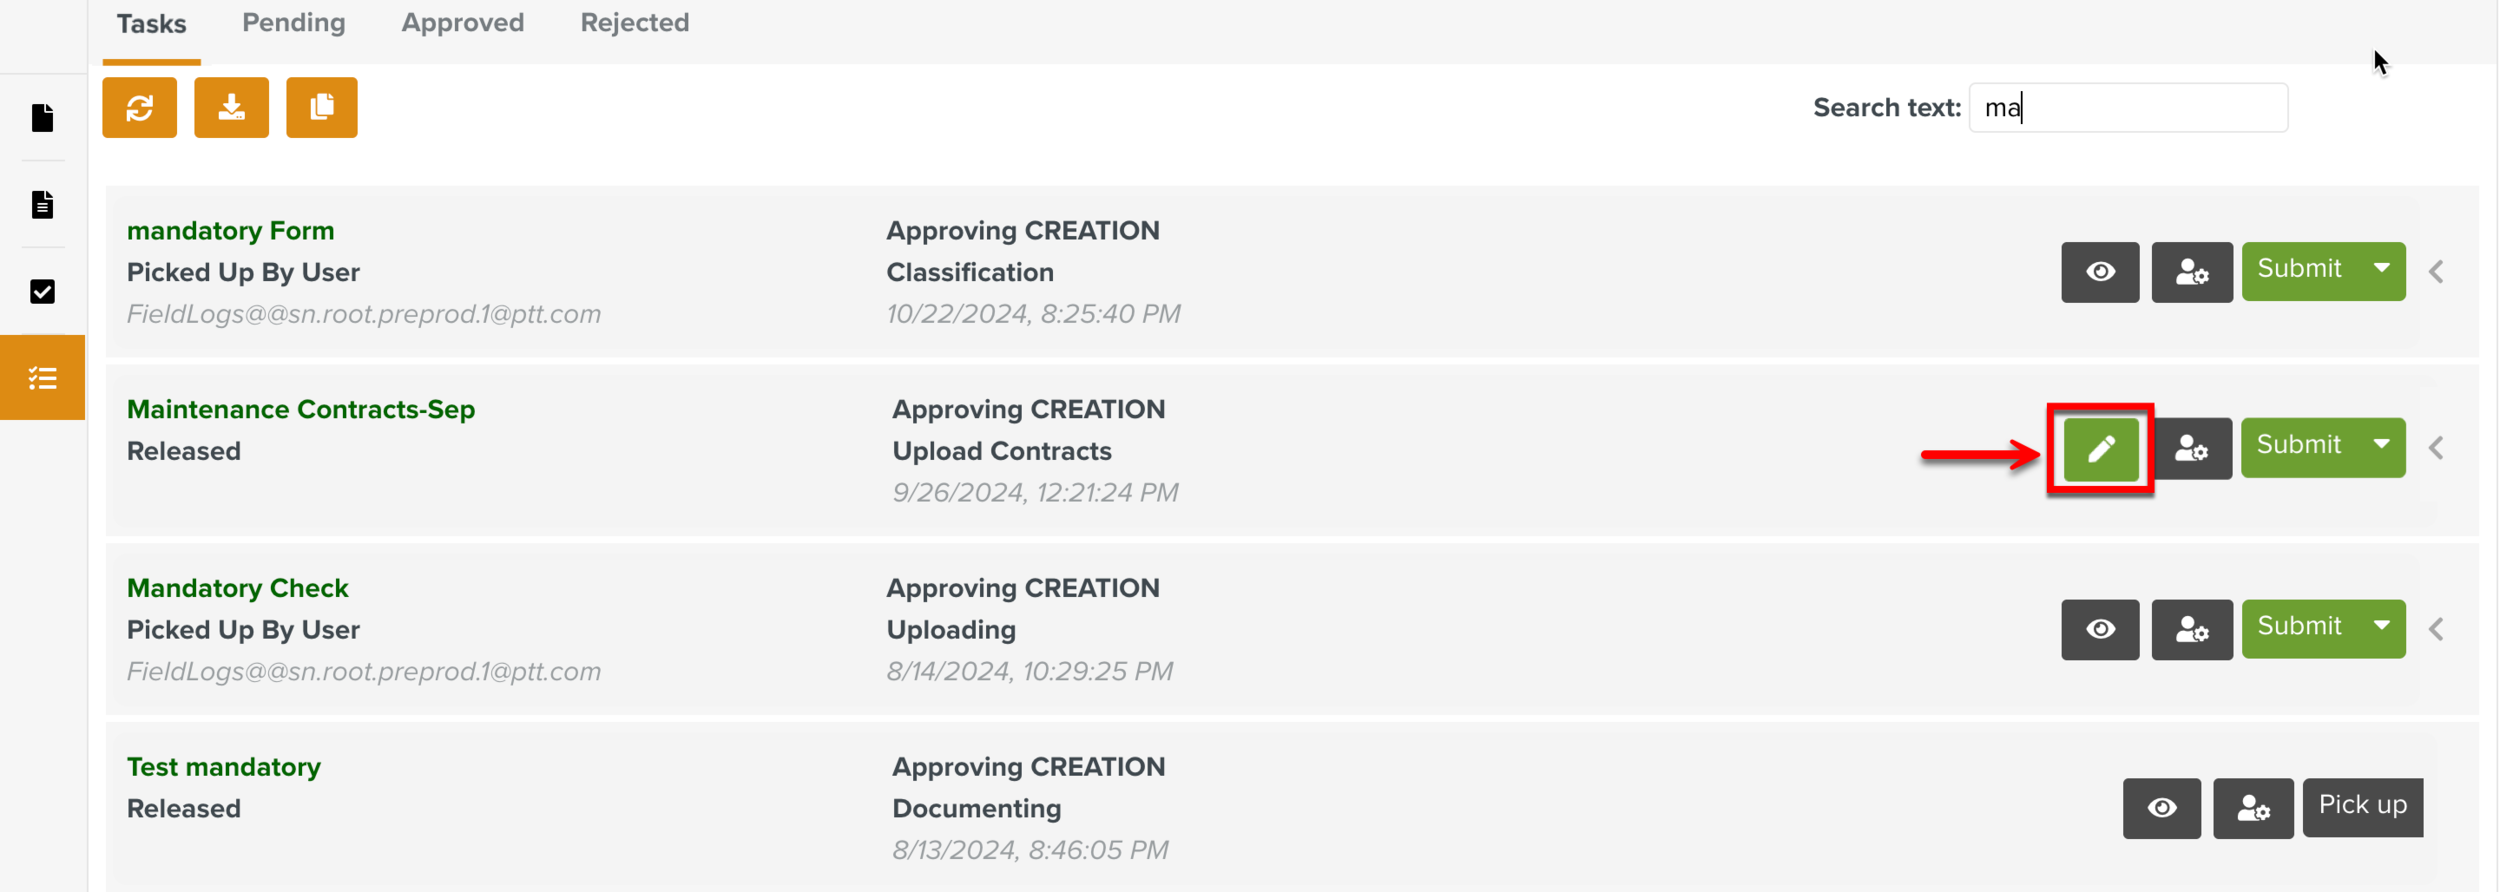
Task: Open the blank document icon in sidebar
Action: pos(42,118)
